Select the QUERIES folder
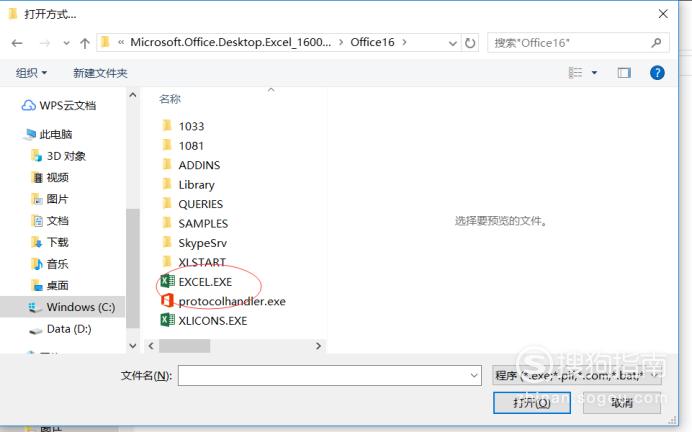 click(x=192, y=204)
